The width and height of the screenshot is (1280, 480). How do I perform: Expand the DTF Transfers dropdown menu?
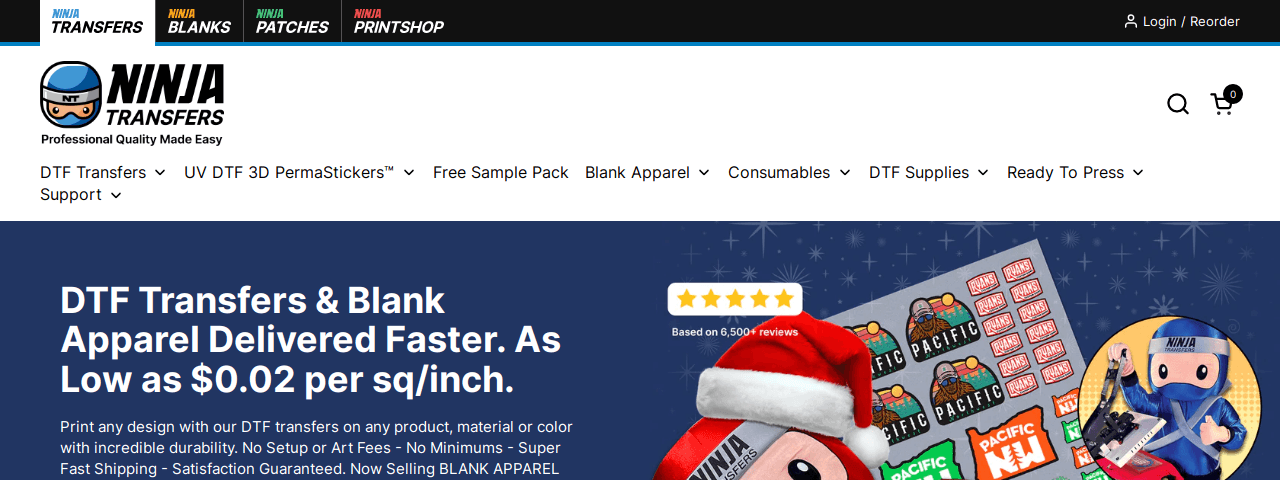103,172
